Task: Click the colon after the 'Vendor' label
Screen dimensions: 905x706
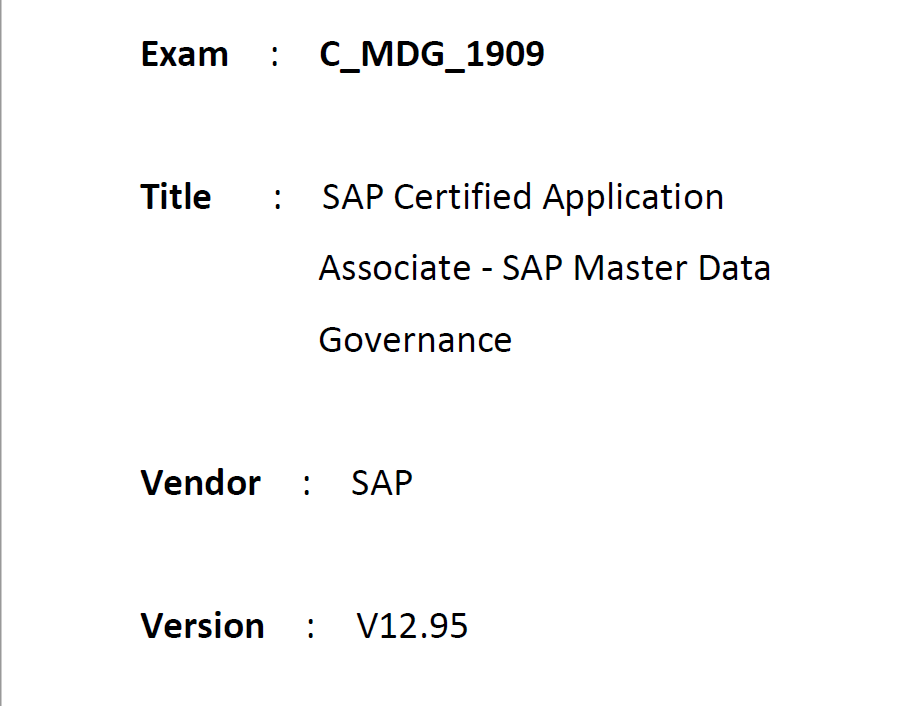Action: (306, 486)
